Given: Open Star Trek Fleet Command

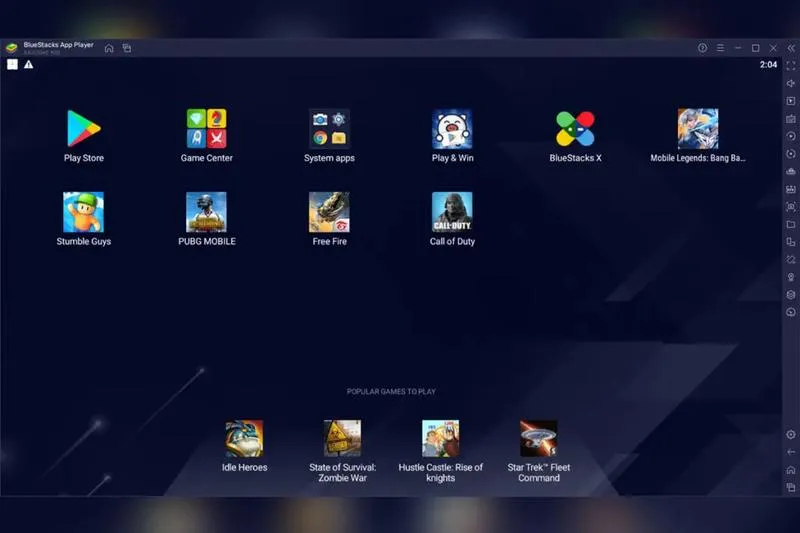Looking at the screenshot, I should 539,439.
